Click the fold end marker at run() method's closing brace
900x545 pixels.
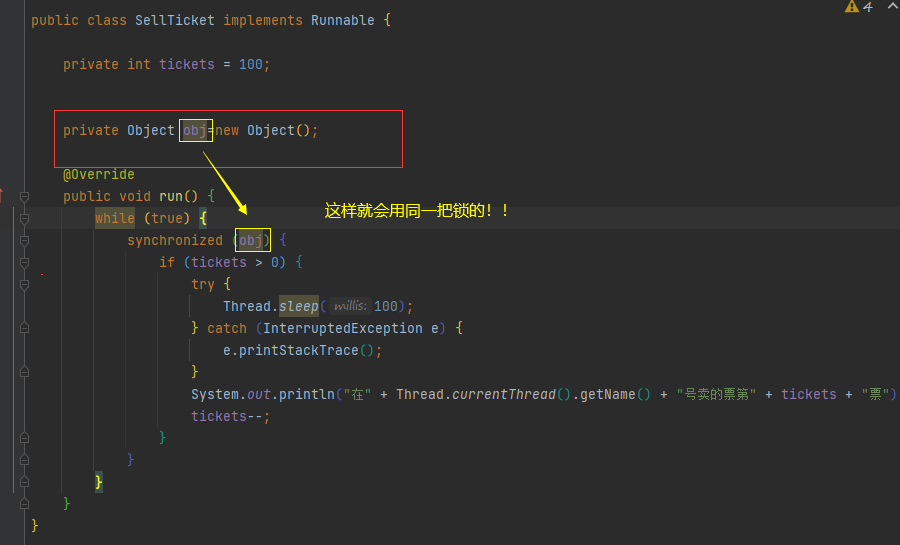pyautogui.click(x=24, y=504)
